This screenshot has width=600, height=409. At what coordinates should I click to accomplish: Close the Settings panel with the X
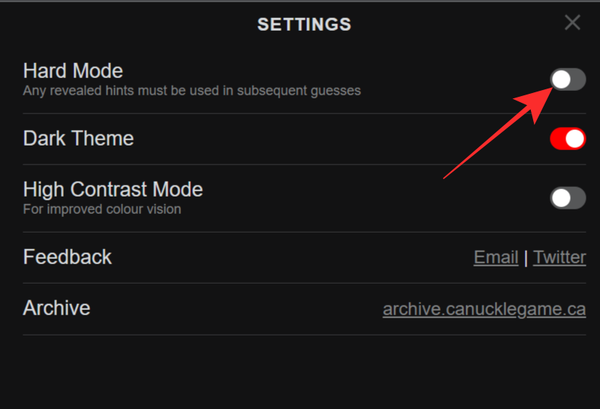(572, 23)
